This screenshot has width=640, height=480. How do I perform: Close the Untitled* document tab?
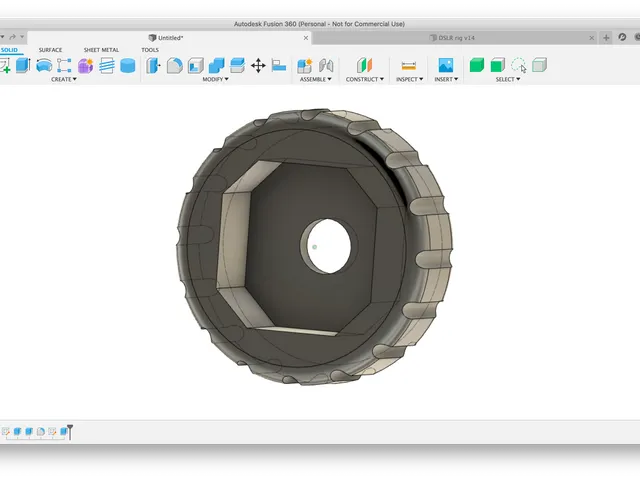306,38
